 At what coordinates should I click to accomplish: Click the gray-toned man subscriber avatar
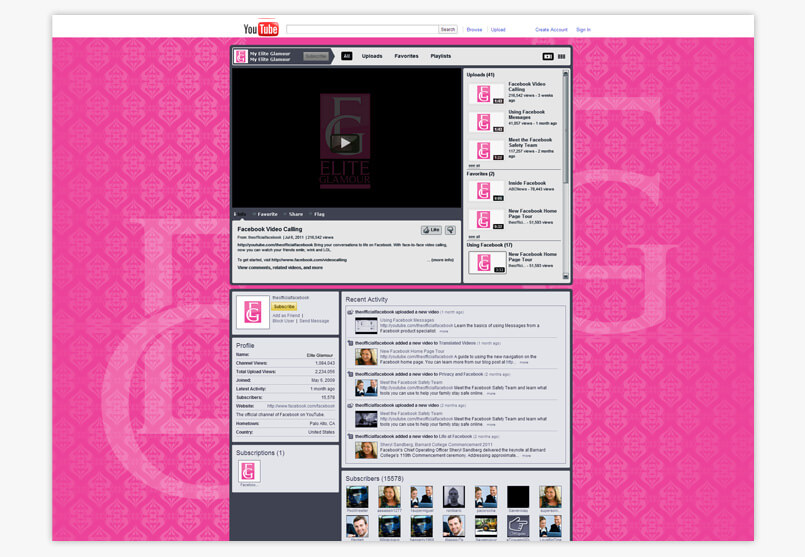pos(454,497)
